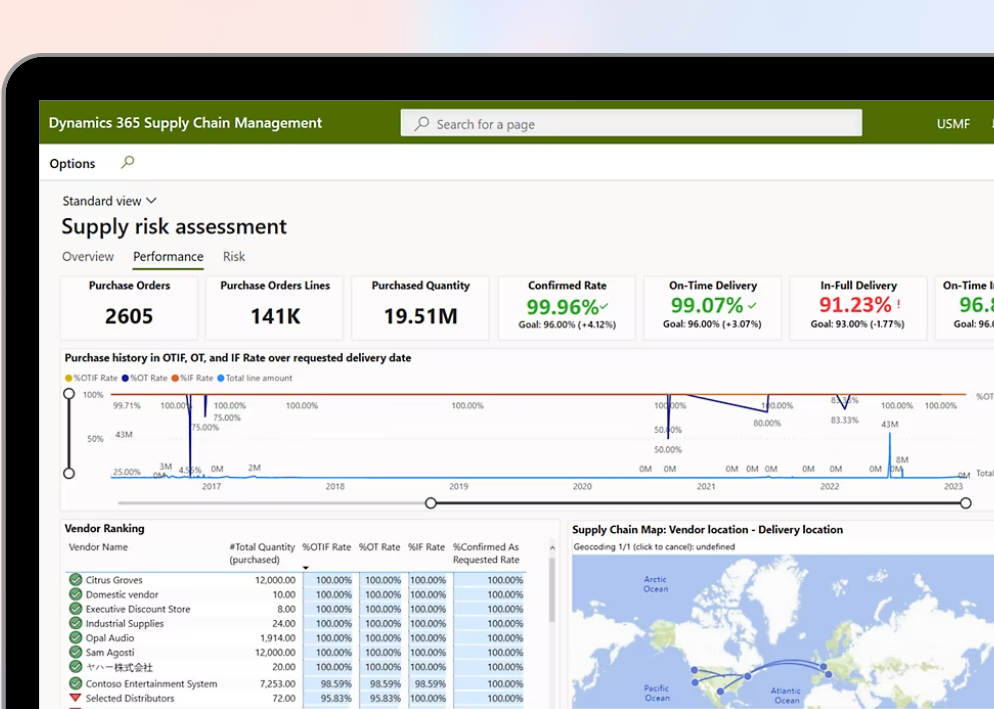Viewport: 994px width, 709px height.
Task: Click the Supply Chain Map world map
Action: coord(783,632)
